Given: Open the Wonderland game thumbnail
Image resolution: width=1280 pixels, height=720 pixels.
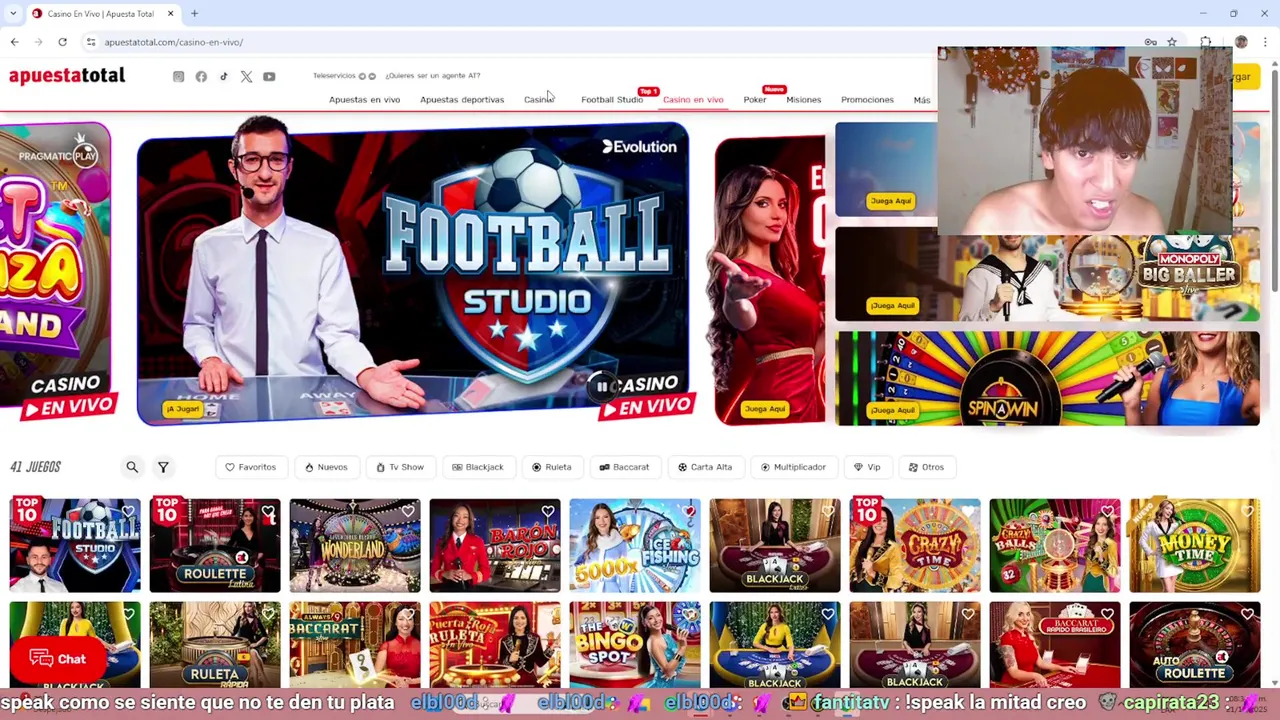Looking at the screenshot, I should 355,546.
